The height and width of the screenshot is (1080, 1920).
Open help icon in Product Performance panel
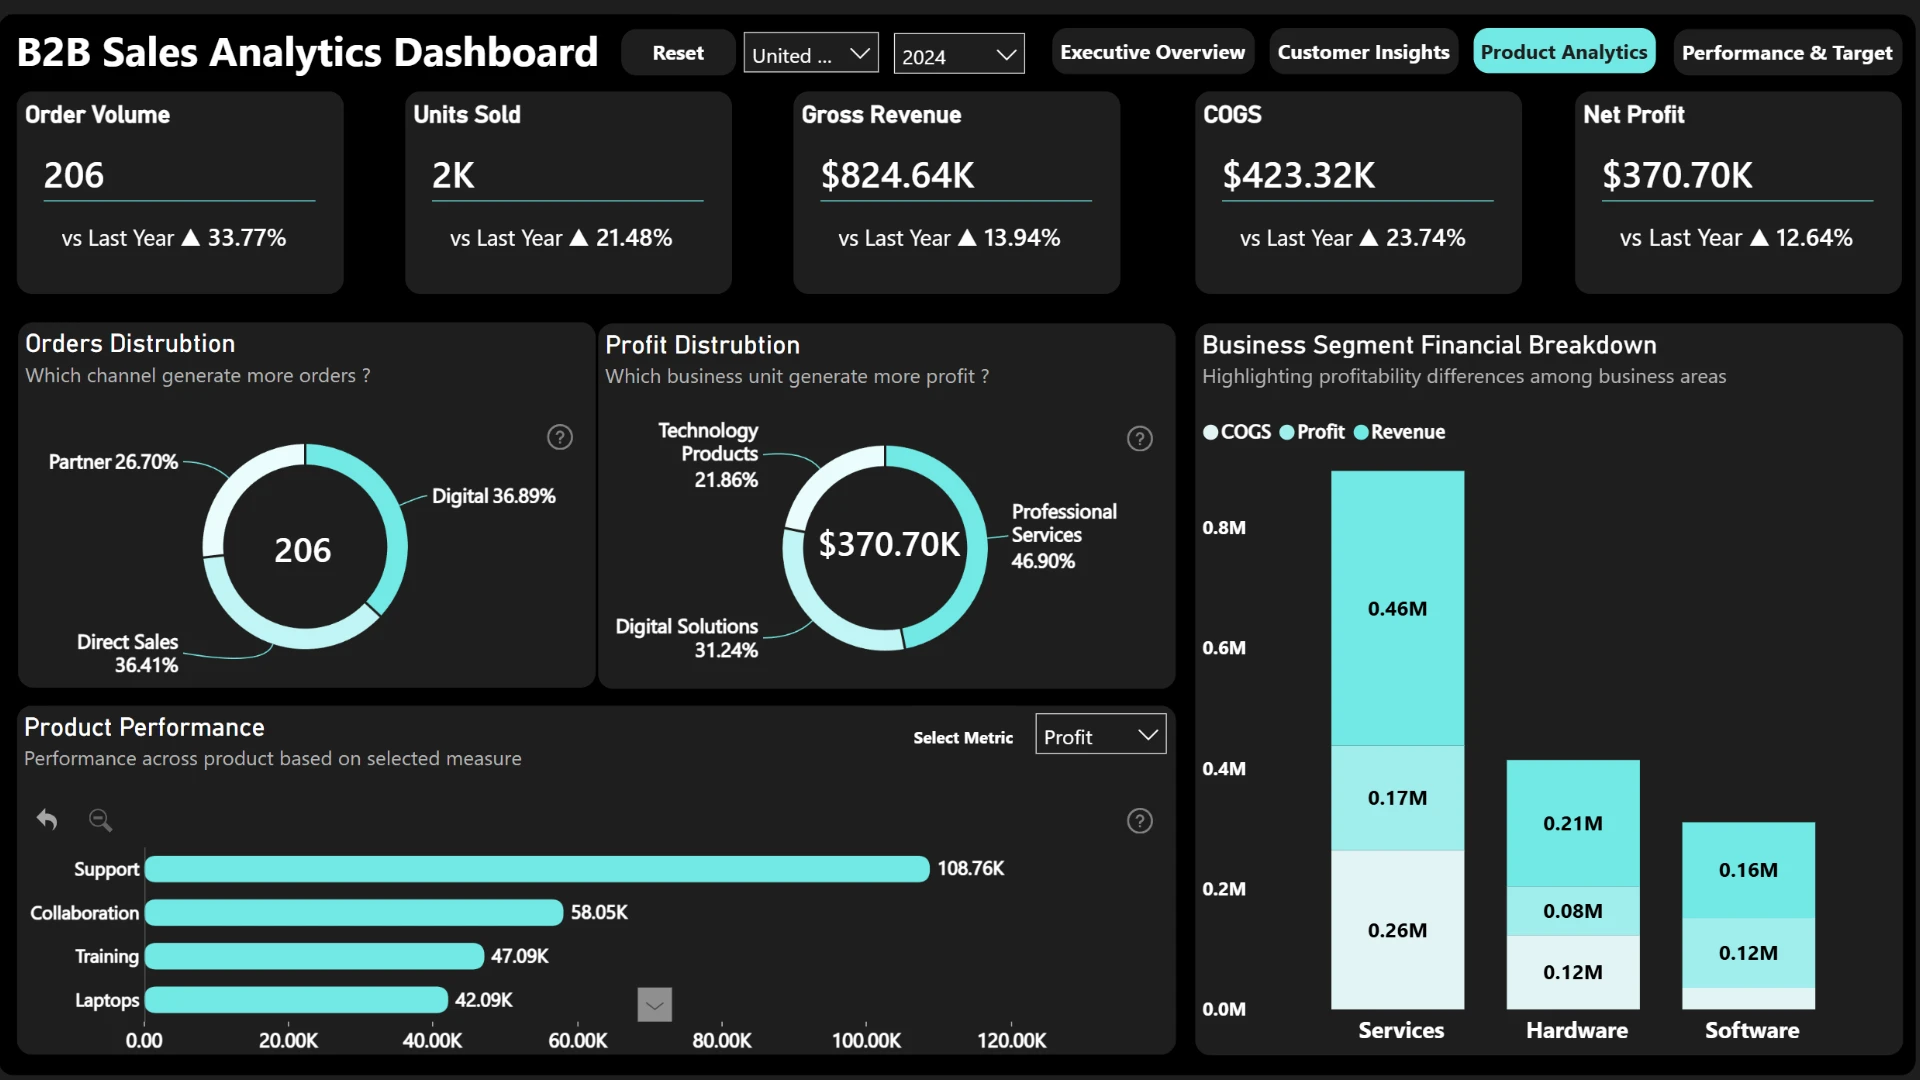click(1140, 821)
